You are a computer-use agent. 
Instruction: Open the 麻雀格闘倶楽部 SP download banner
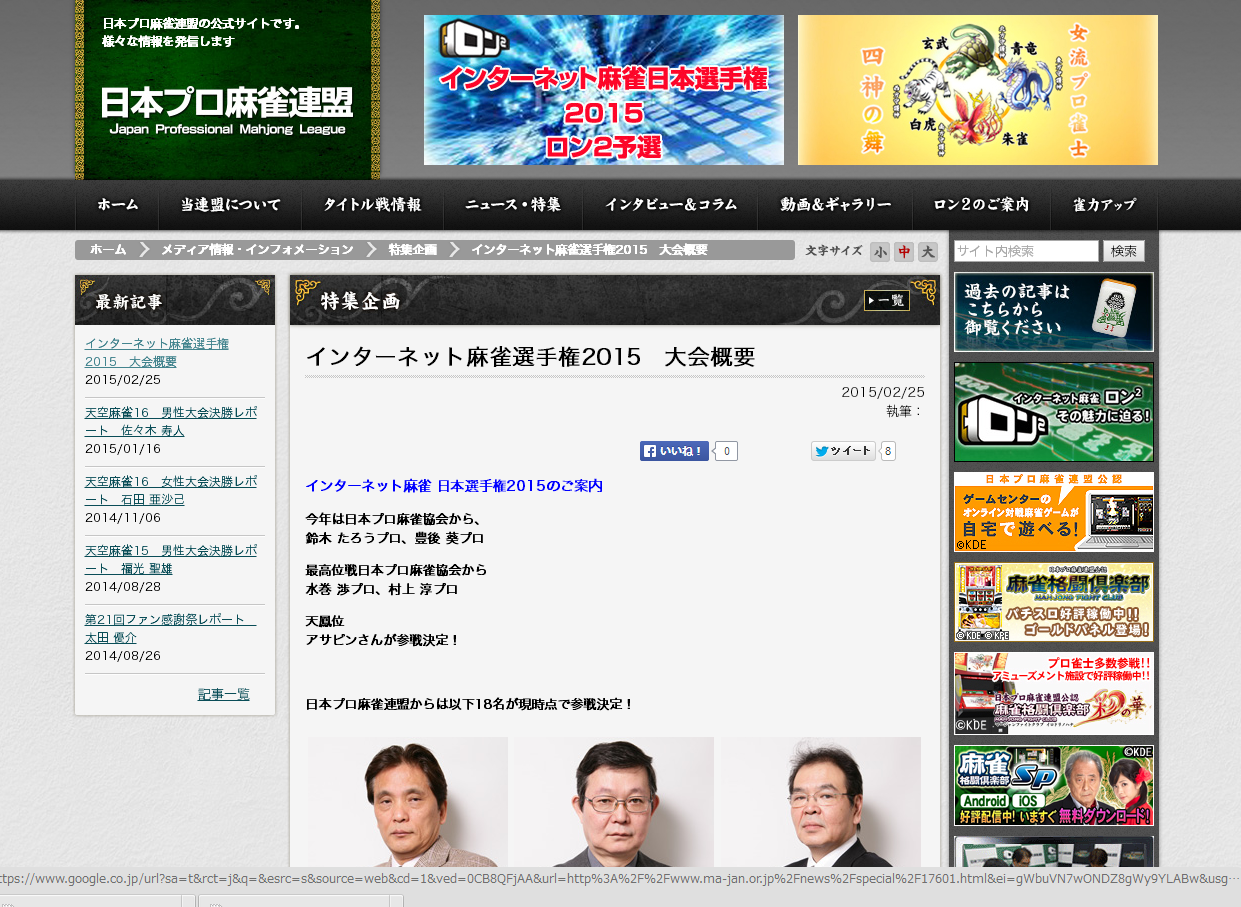tap(1053, 785)
